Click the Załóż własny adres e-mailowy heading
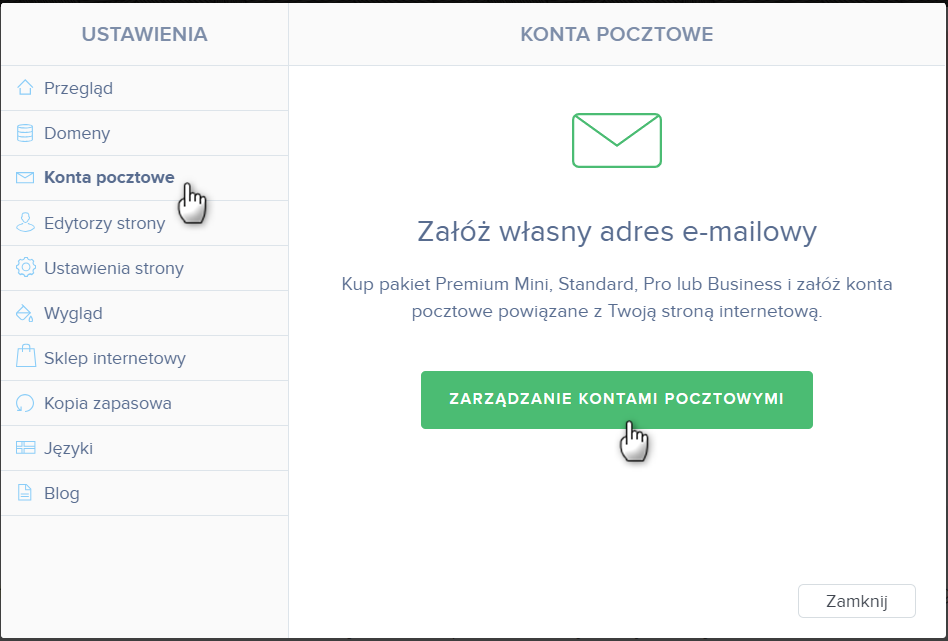This screenshot has width=948, height=641. click(x=617, y=232)
